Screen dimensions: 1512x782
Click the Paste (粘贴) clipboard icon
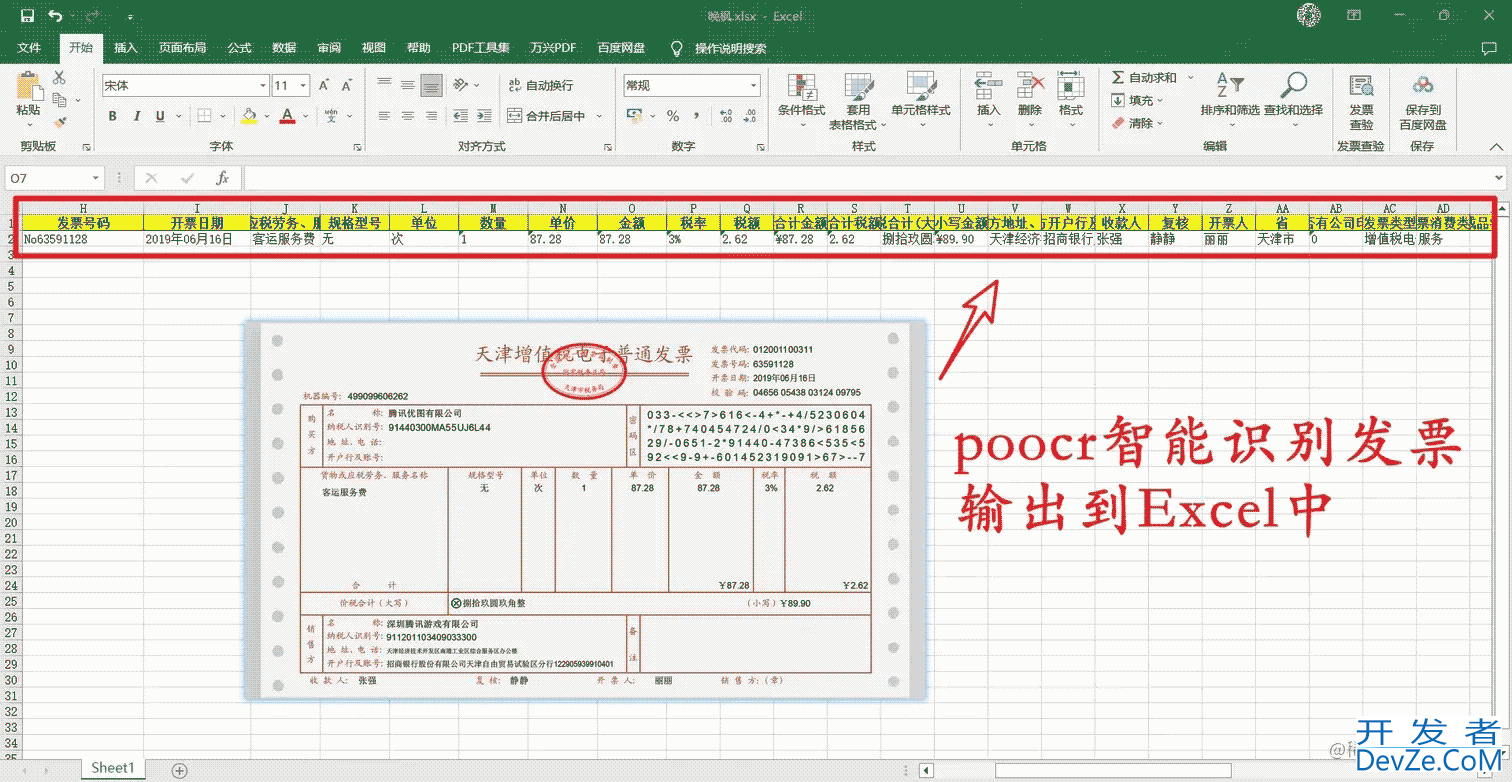(28, 88)
